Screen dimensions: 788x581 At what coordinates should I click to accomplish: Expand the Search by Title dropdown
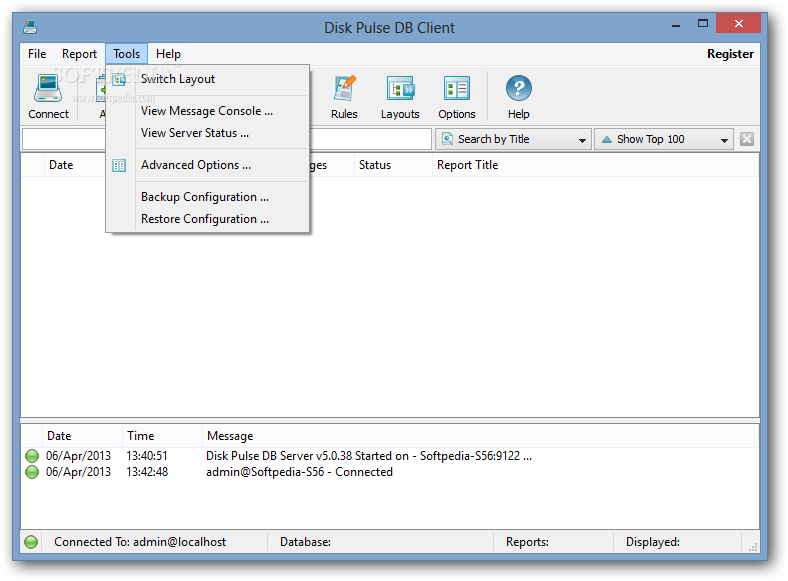[513, 139]
